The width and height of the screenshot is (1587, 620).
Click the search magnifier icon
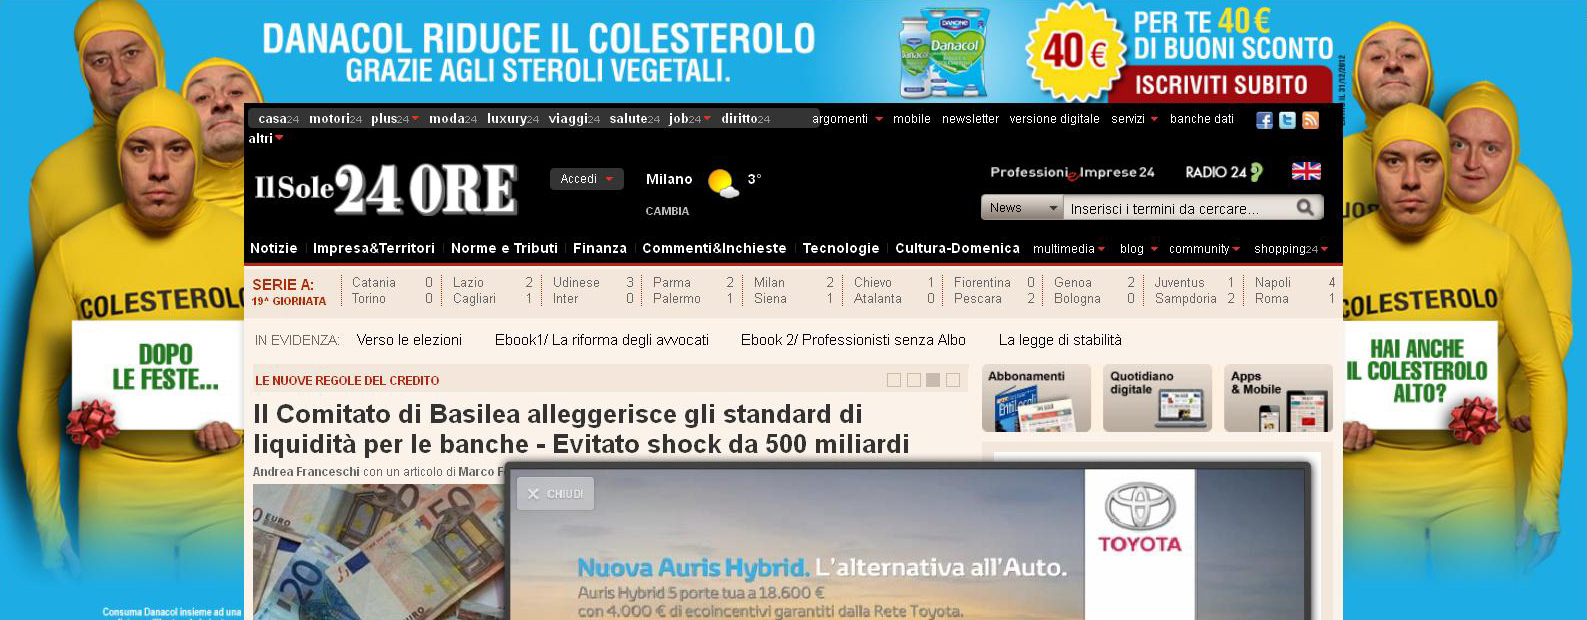[1305, 208]
